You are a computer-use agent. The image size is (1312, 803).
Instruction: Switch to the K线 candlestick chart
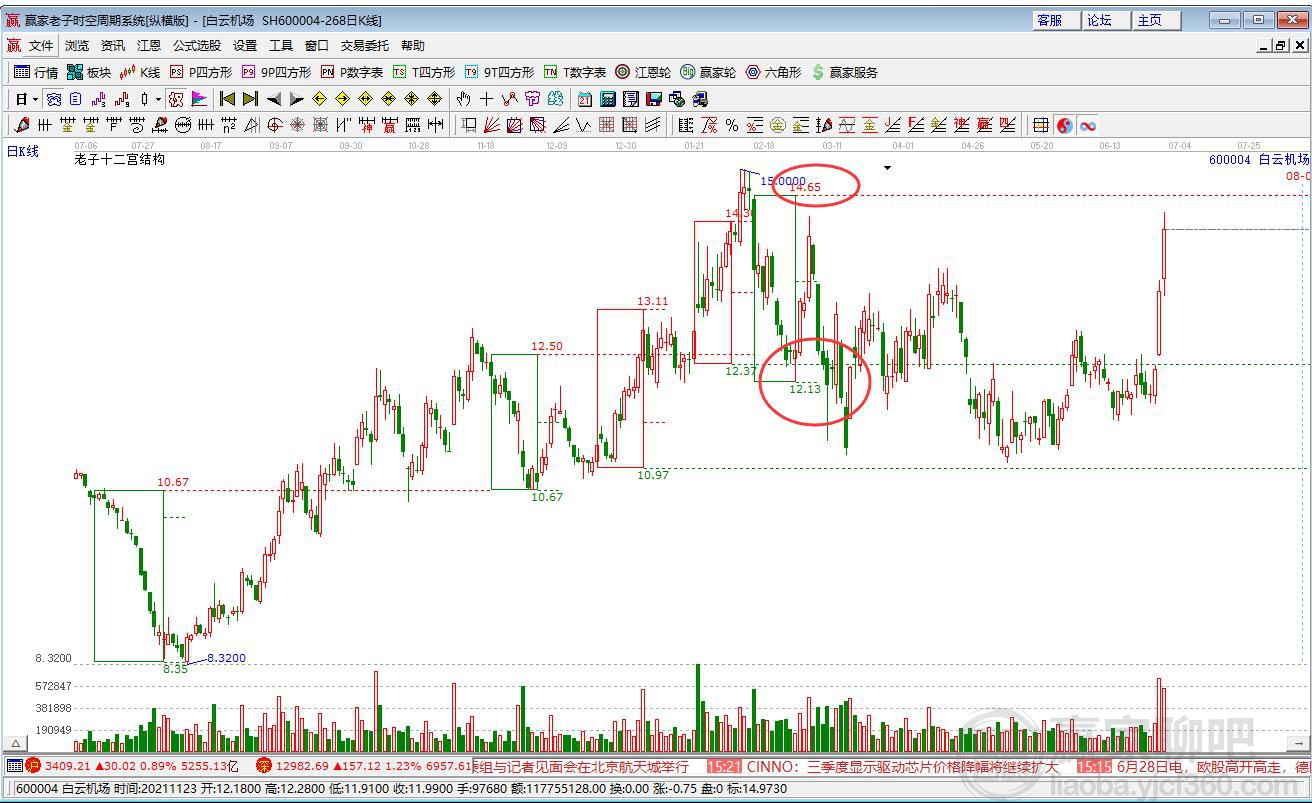[140, 72]
